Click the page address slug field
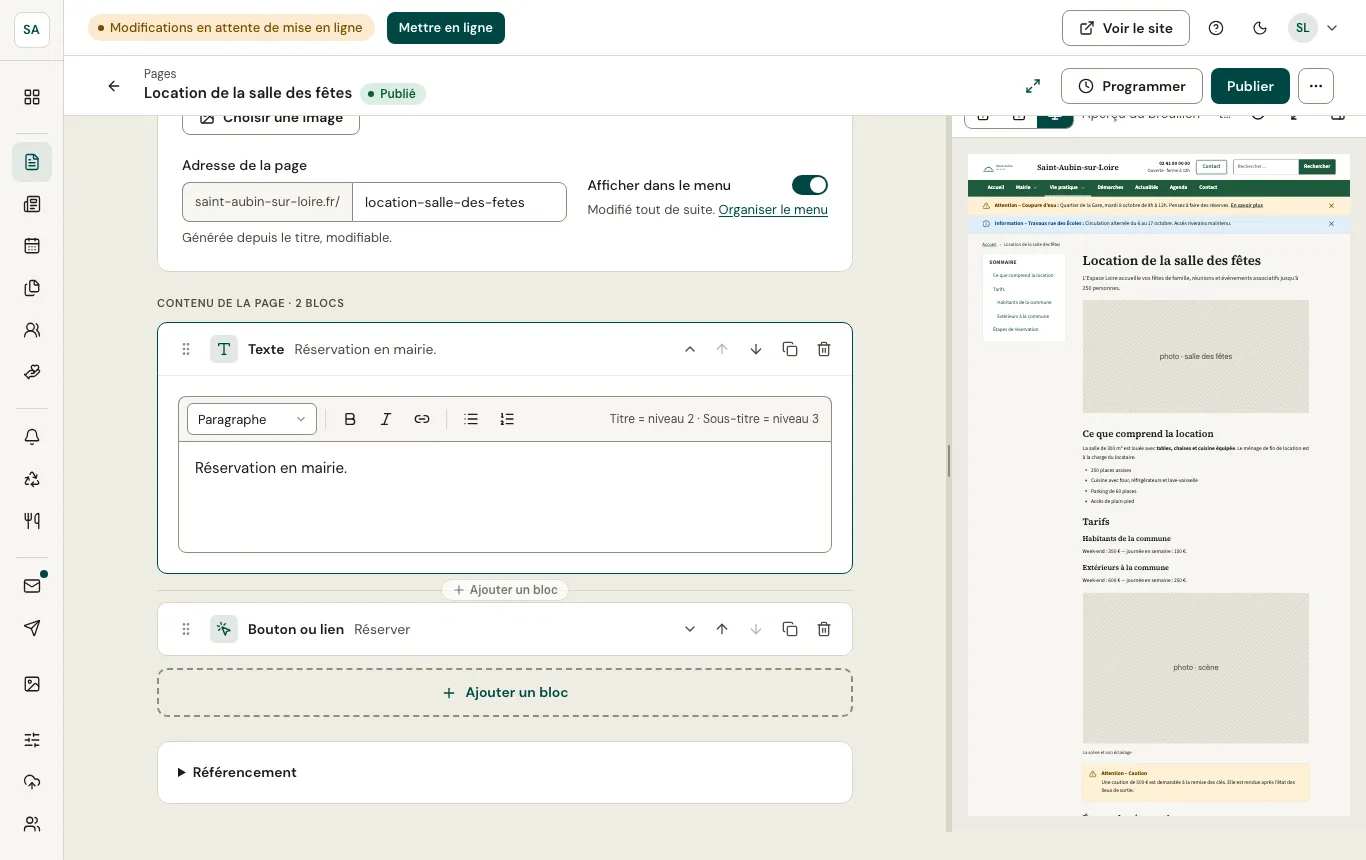The width and height of the screenshot is (1366, 860). pyautogui.click(x=459, y=202)
